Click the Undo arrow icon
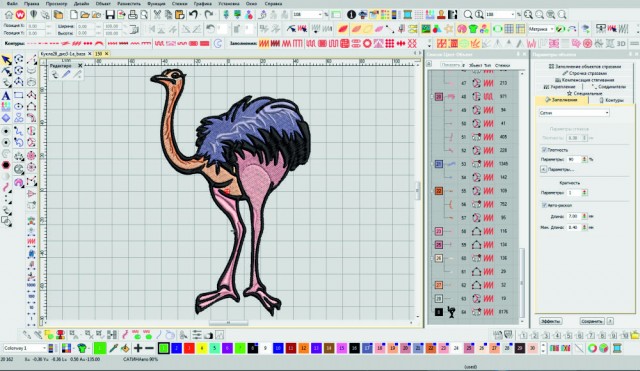This screenshot has width=640, height=371. point(193,15)
